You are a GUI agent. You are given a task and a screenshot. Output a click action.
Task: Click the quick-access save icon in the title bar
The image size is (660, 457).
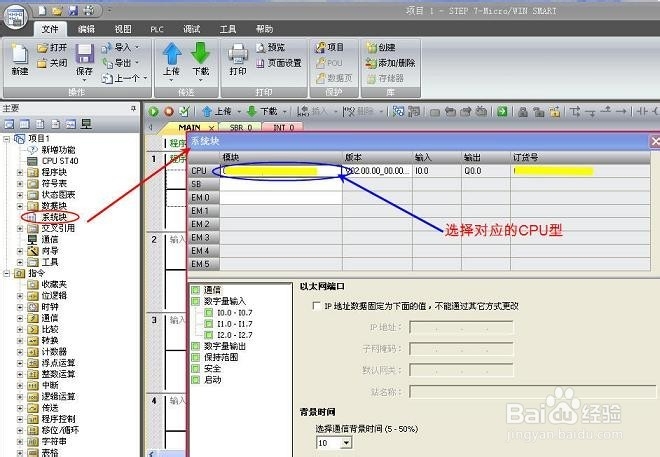point(74,10)
